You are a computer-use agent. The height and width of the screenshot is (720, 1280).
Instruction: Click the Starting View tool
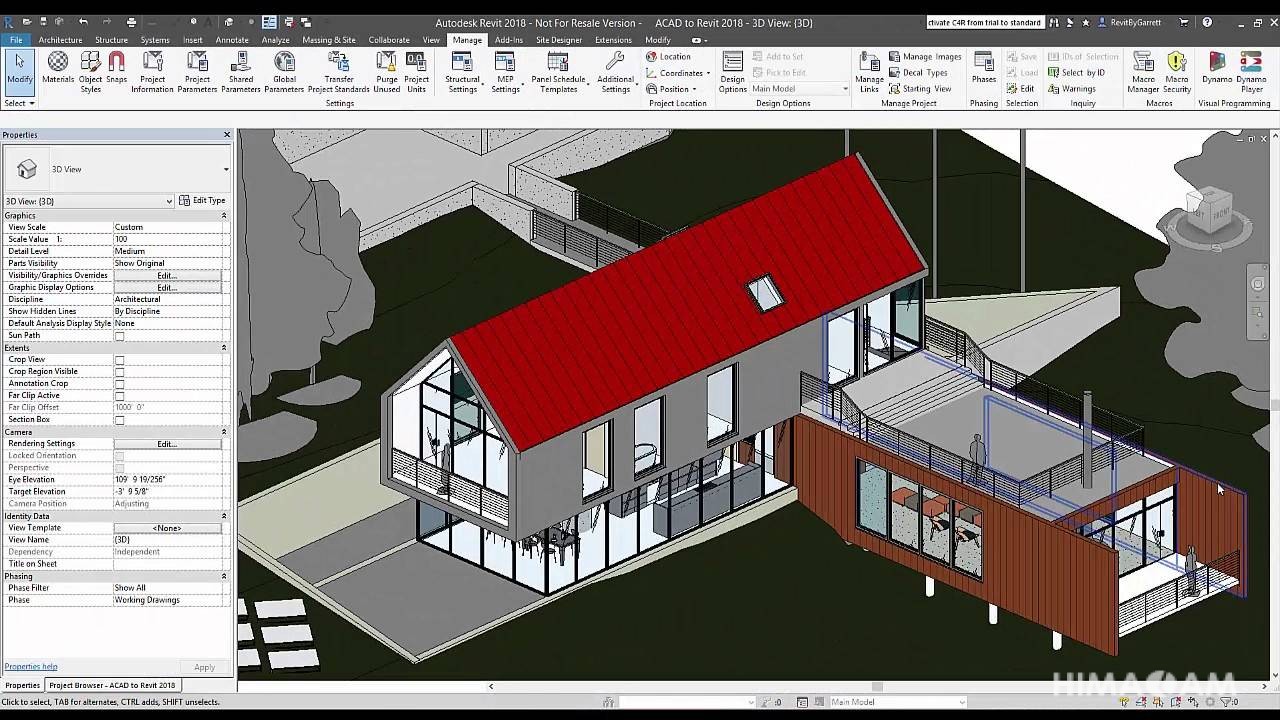coord(920,89)
